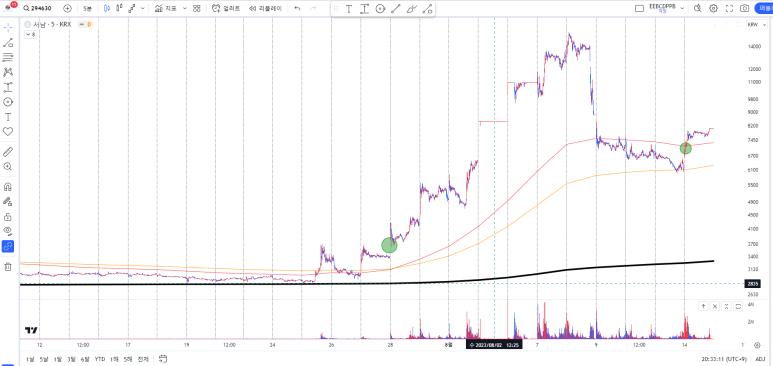Toggle the highlighted drawing sync link icon
The image size is (773, 366).
(x=8, y=247)
